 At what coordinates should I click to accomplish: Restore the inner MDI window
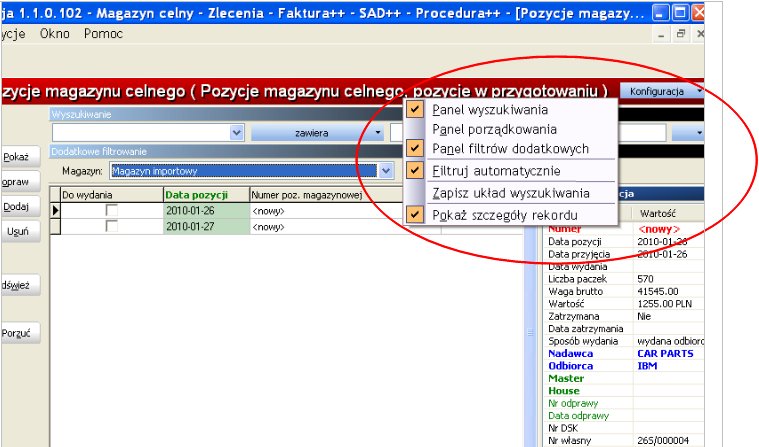click(x=681, y=34)
